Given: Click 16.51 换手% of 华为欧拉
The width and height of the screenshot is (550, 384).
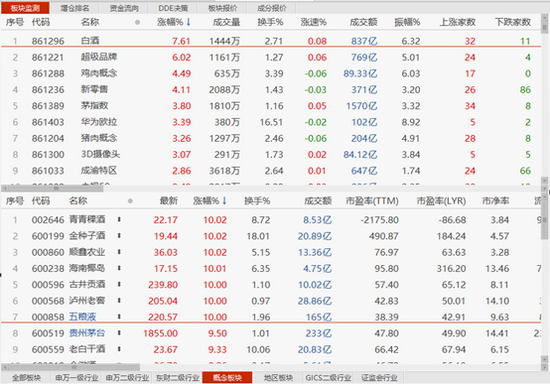Looking at the screenshot, I should 271,122.
